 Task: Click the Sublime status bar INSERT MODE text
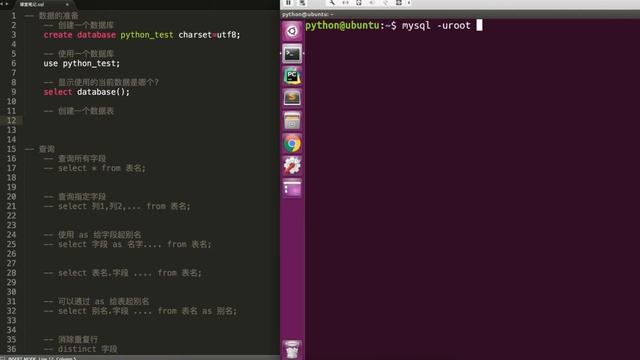[22, 358]
